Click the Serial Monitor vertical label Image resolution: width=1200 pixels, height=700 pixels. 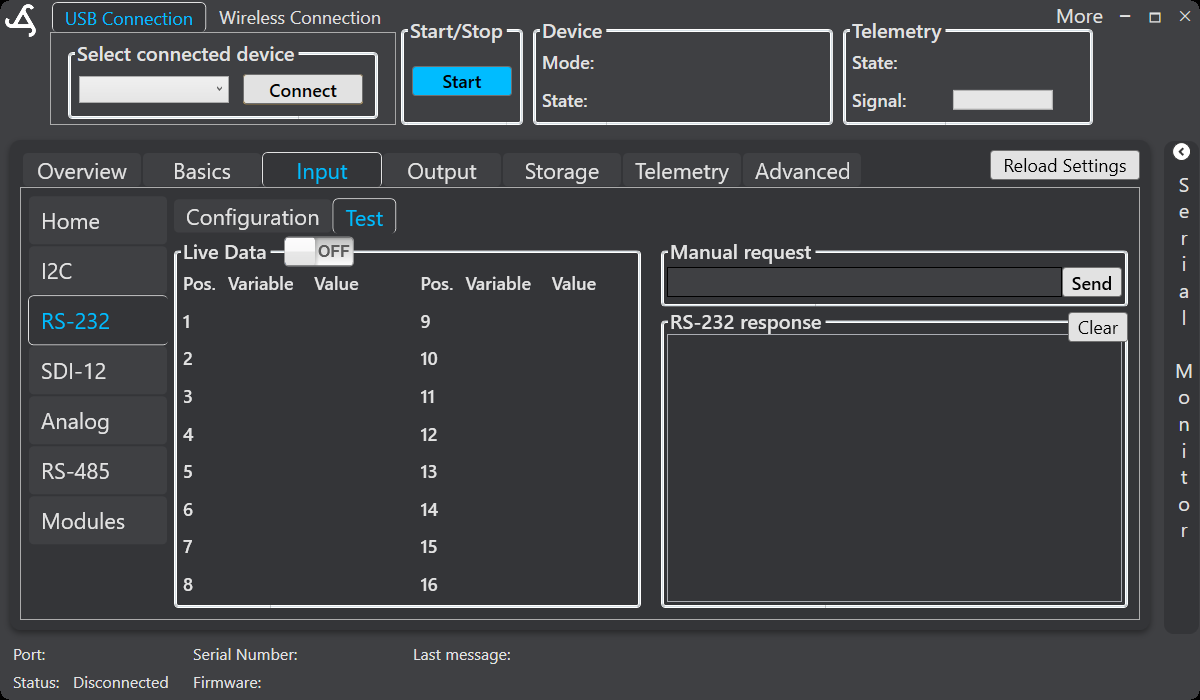tap(1184, 358)
